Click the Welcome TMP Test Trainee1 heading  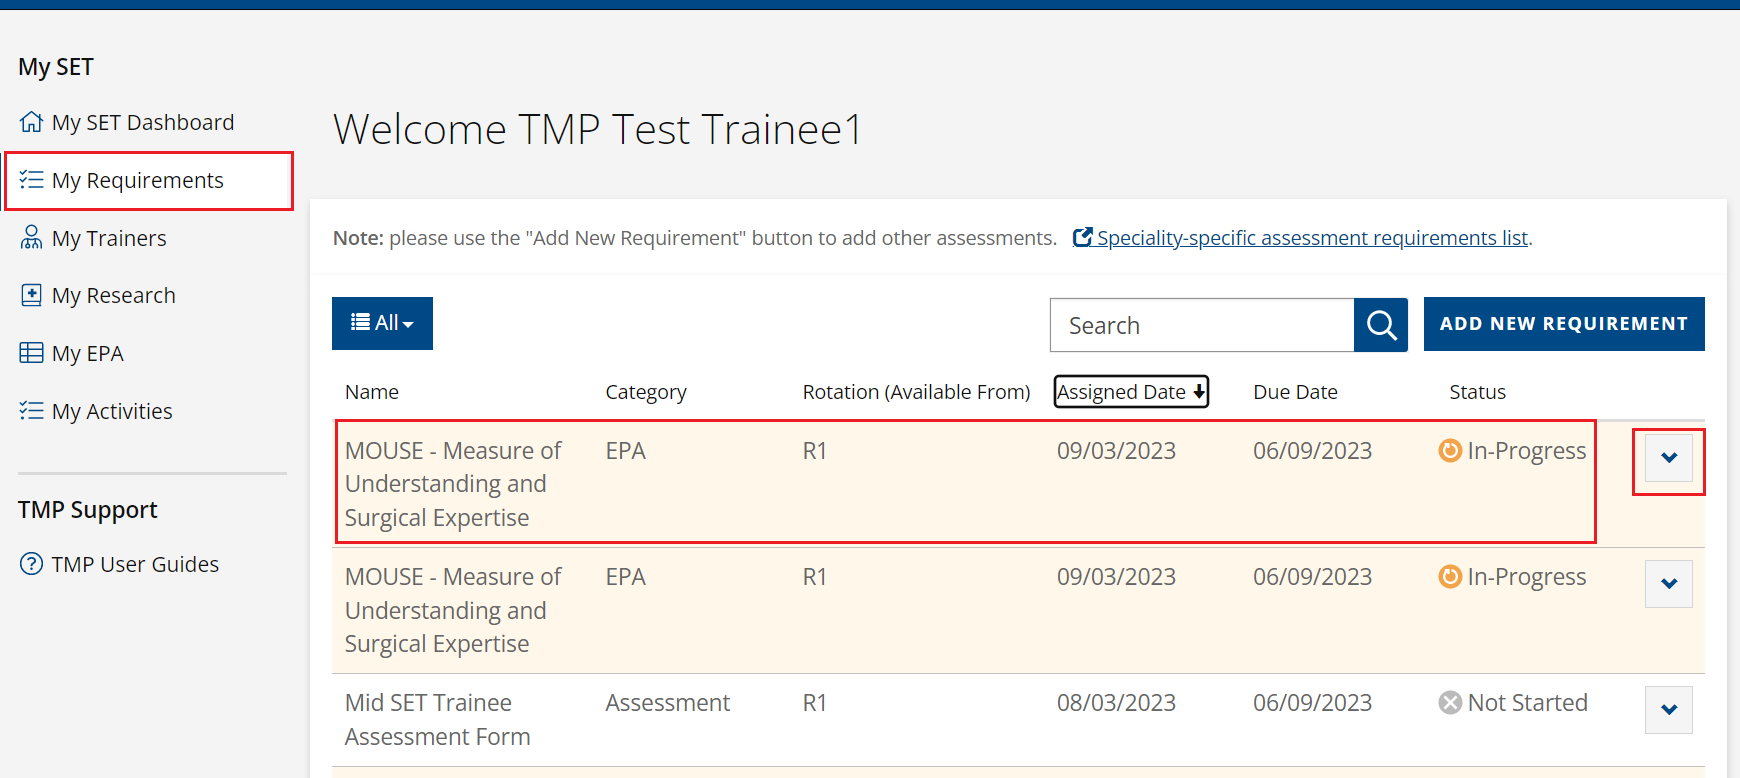pos(598,130)
